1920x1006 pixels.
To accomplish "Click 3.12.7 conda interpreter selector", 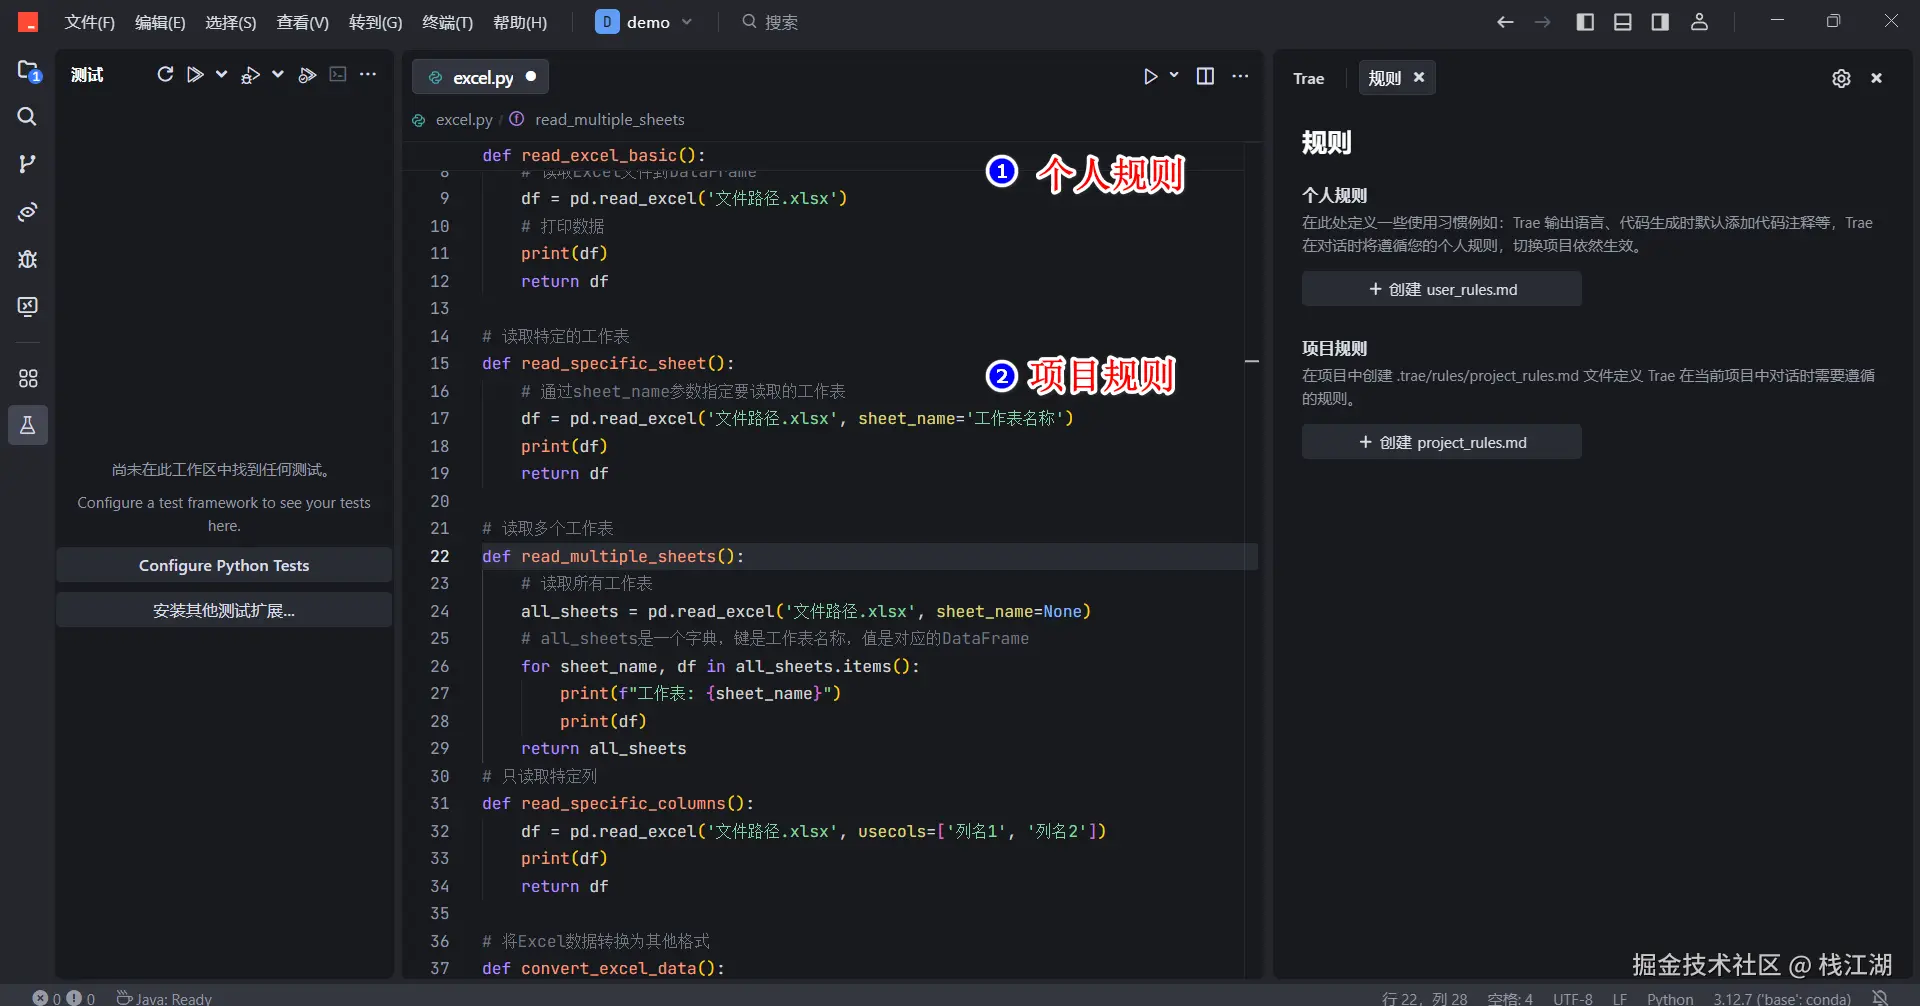I will click(x=1781, y=998).
